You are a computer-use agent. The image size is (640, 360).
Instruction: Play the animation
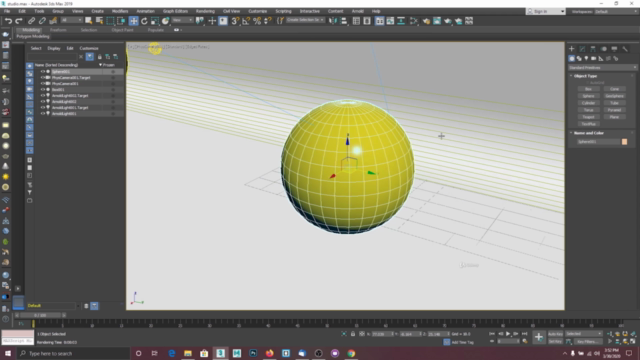[x=508, y=333]
